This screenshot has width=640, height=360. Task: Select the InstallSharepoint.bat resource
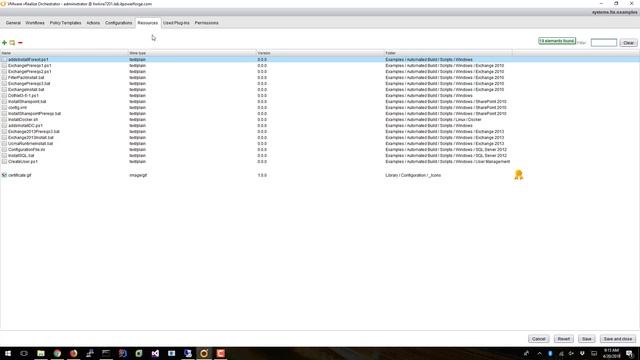click(27, 102)
